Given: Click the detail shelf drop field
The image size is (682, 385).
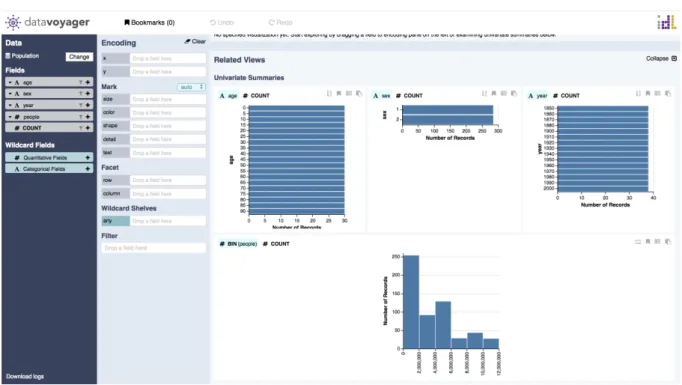Looking at the screenshot, I should point(167,139).
